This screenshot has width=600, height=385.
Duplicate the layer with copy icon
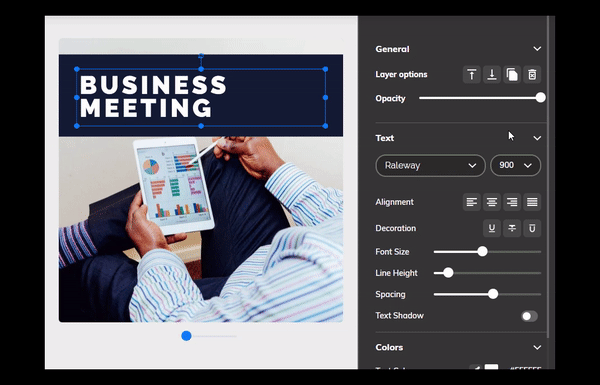[x=512, y=74]
